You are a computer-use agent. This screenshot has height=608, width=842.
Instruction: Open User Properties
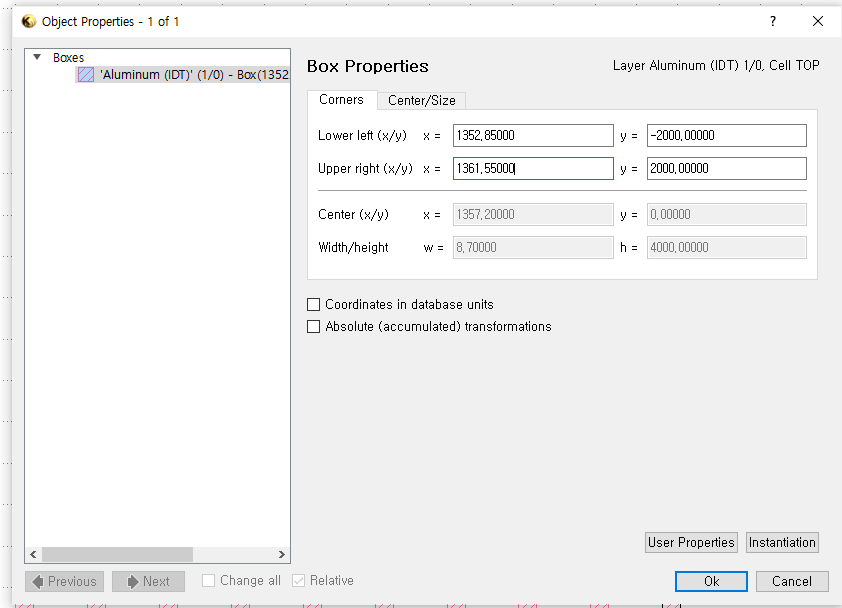(691, 542)
